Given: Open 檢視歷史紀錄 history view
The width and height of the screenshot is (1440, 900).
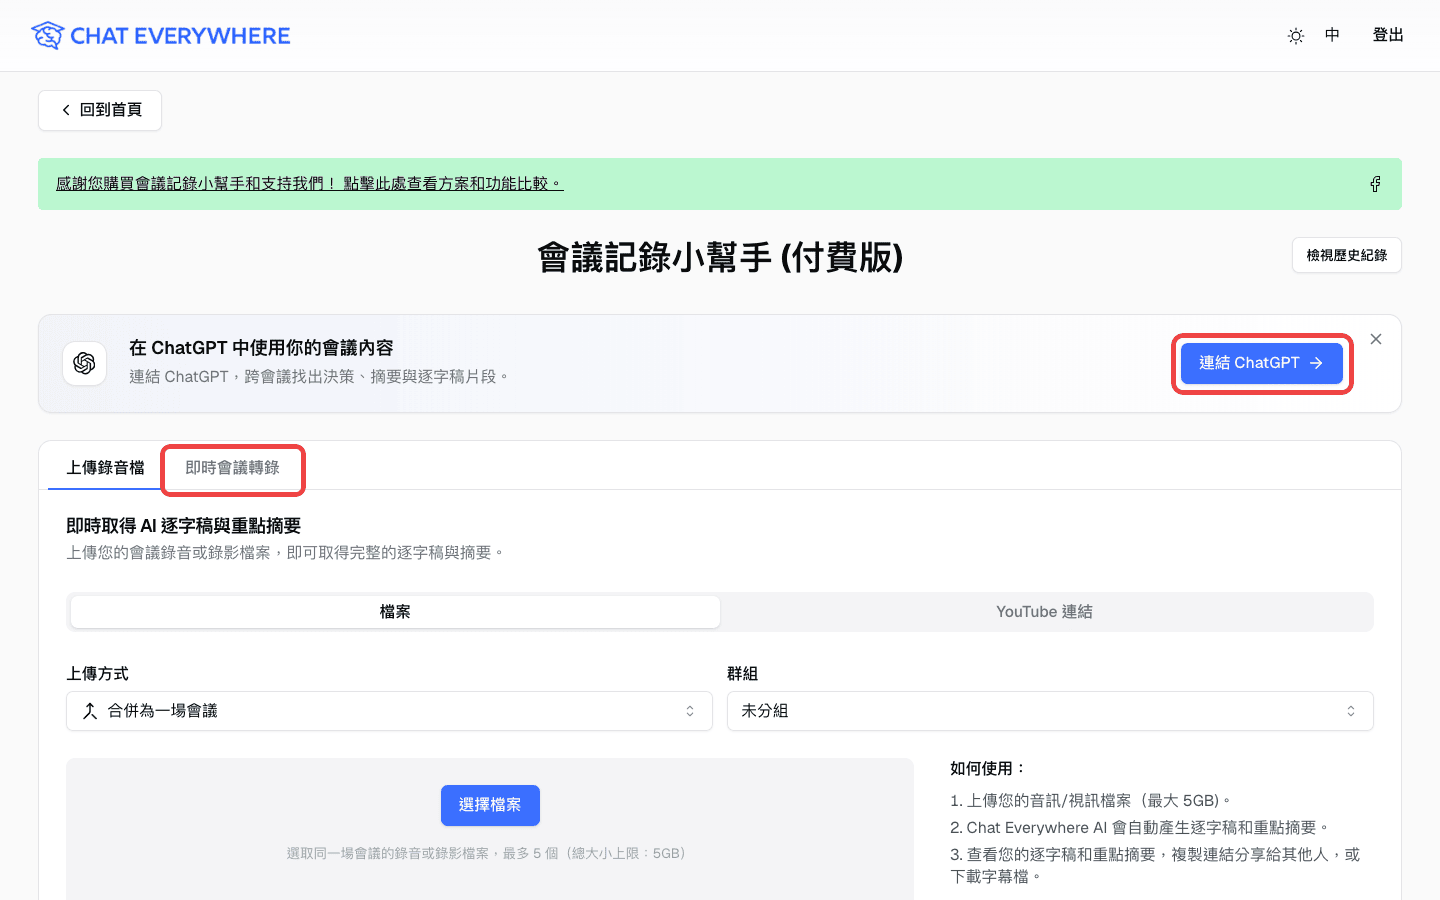Looking at the screenshot, I should (x=1346, y=255).
